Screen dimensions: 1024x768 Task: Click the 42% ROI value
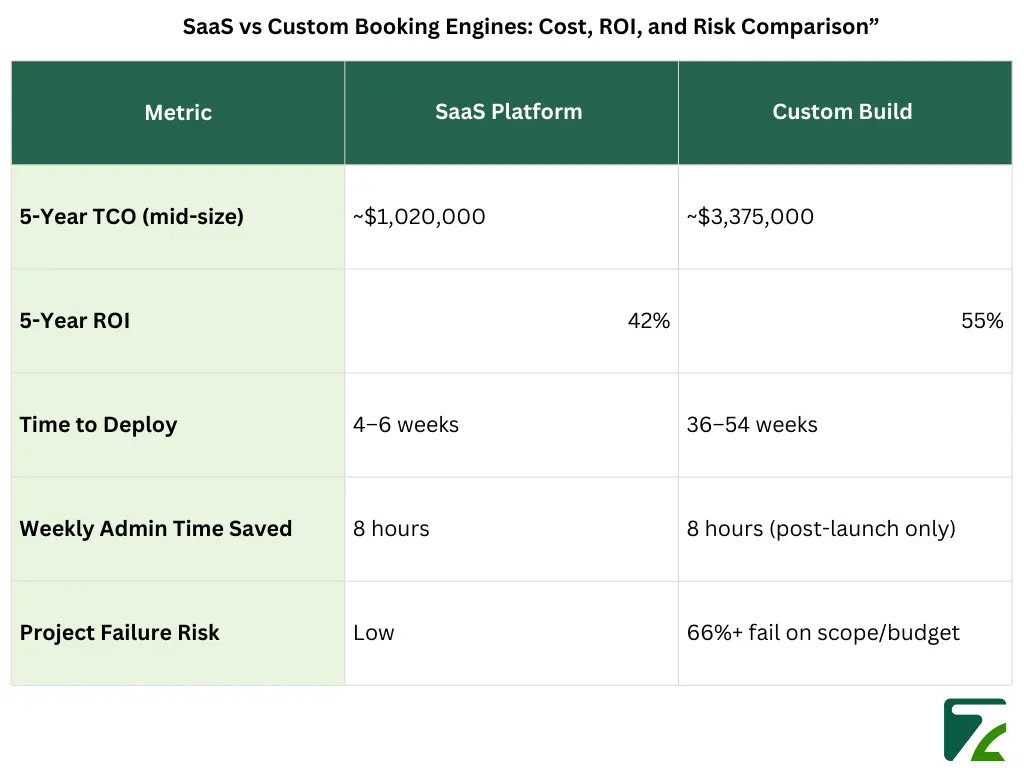point(649,321)
